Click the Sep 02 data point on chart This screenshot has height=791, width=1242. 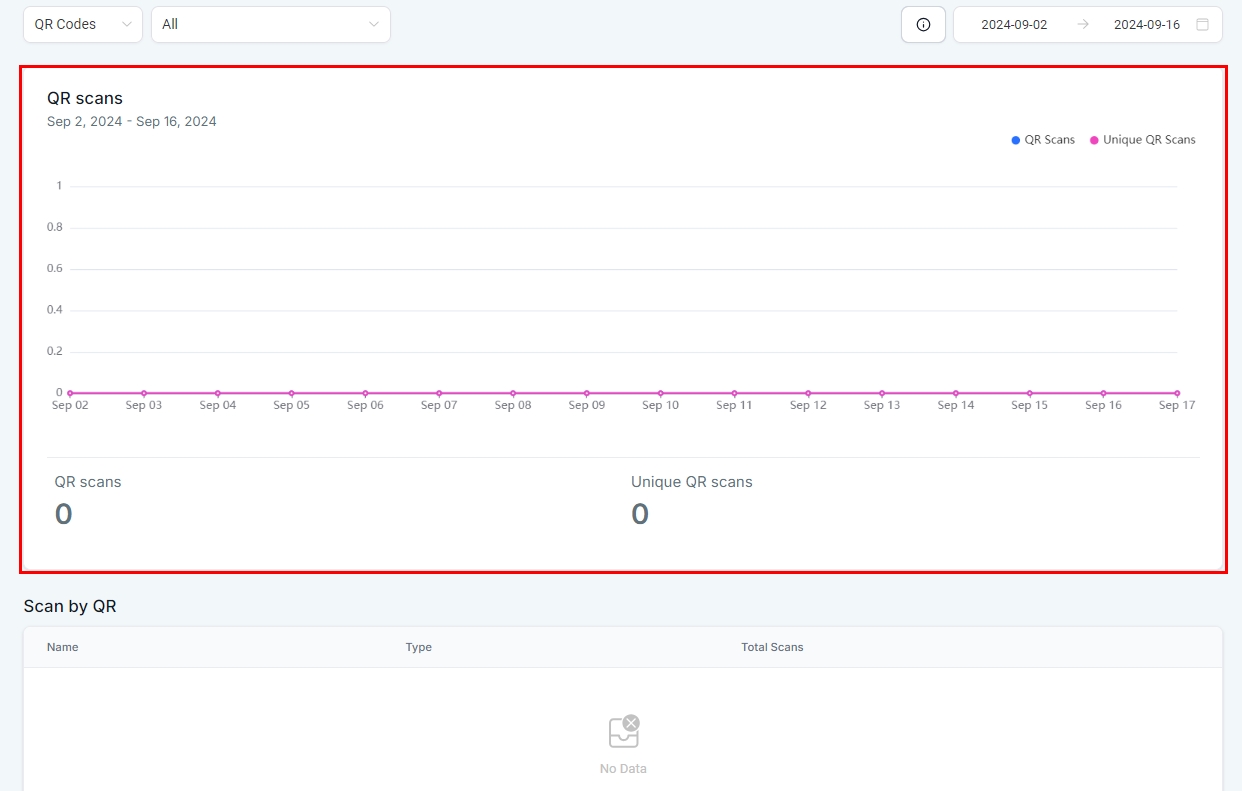pyautogui.click(x=70, y=393)
